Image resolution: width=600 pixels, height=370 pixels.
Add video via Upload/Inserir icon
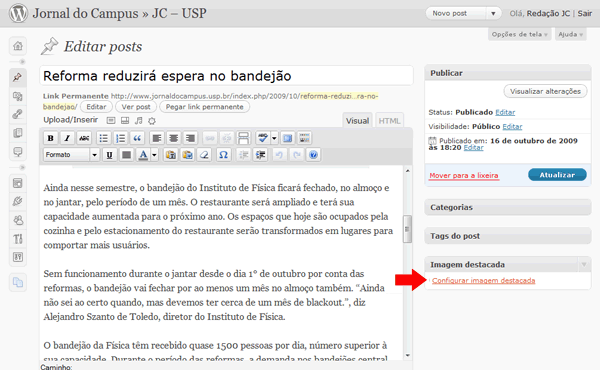click(125, 121)
